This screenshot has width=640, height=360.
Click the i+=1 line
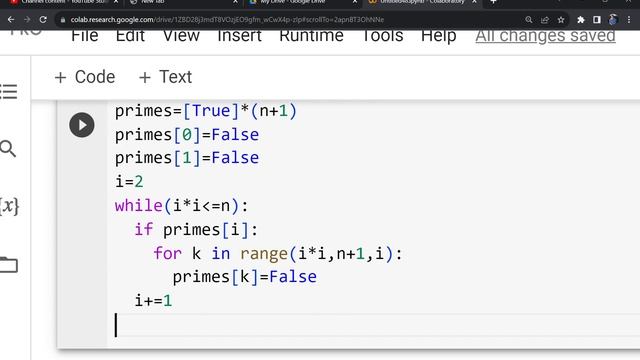[153, 301]
